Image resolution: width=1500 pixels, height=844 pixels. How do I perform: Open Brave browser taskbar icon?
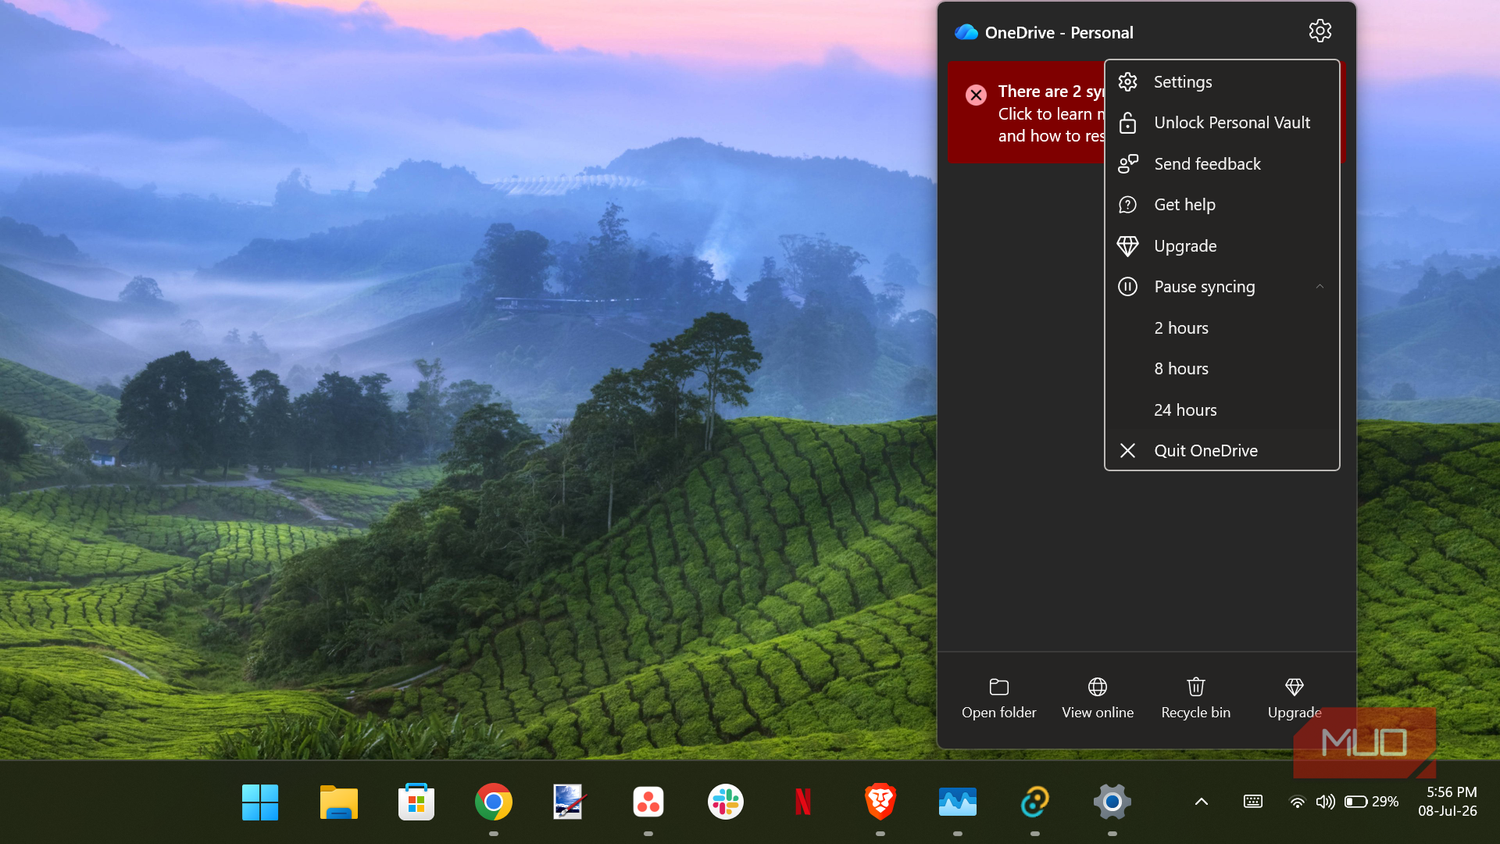880,802
